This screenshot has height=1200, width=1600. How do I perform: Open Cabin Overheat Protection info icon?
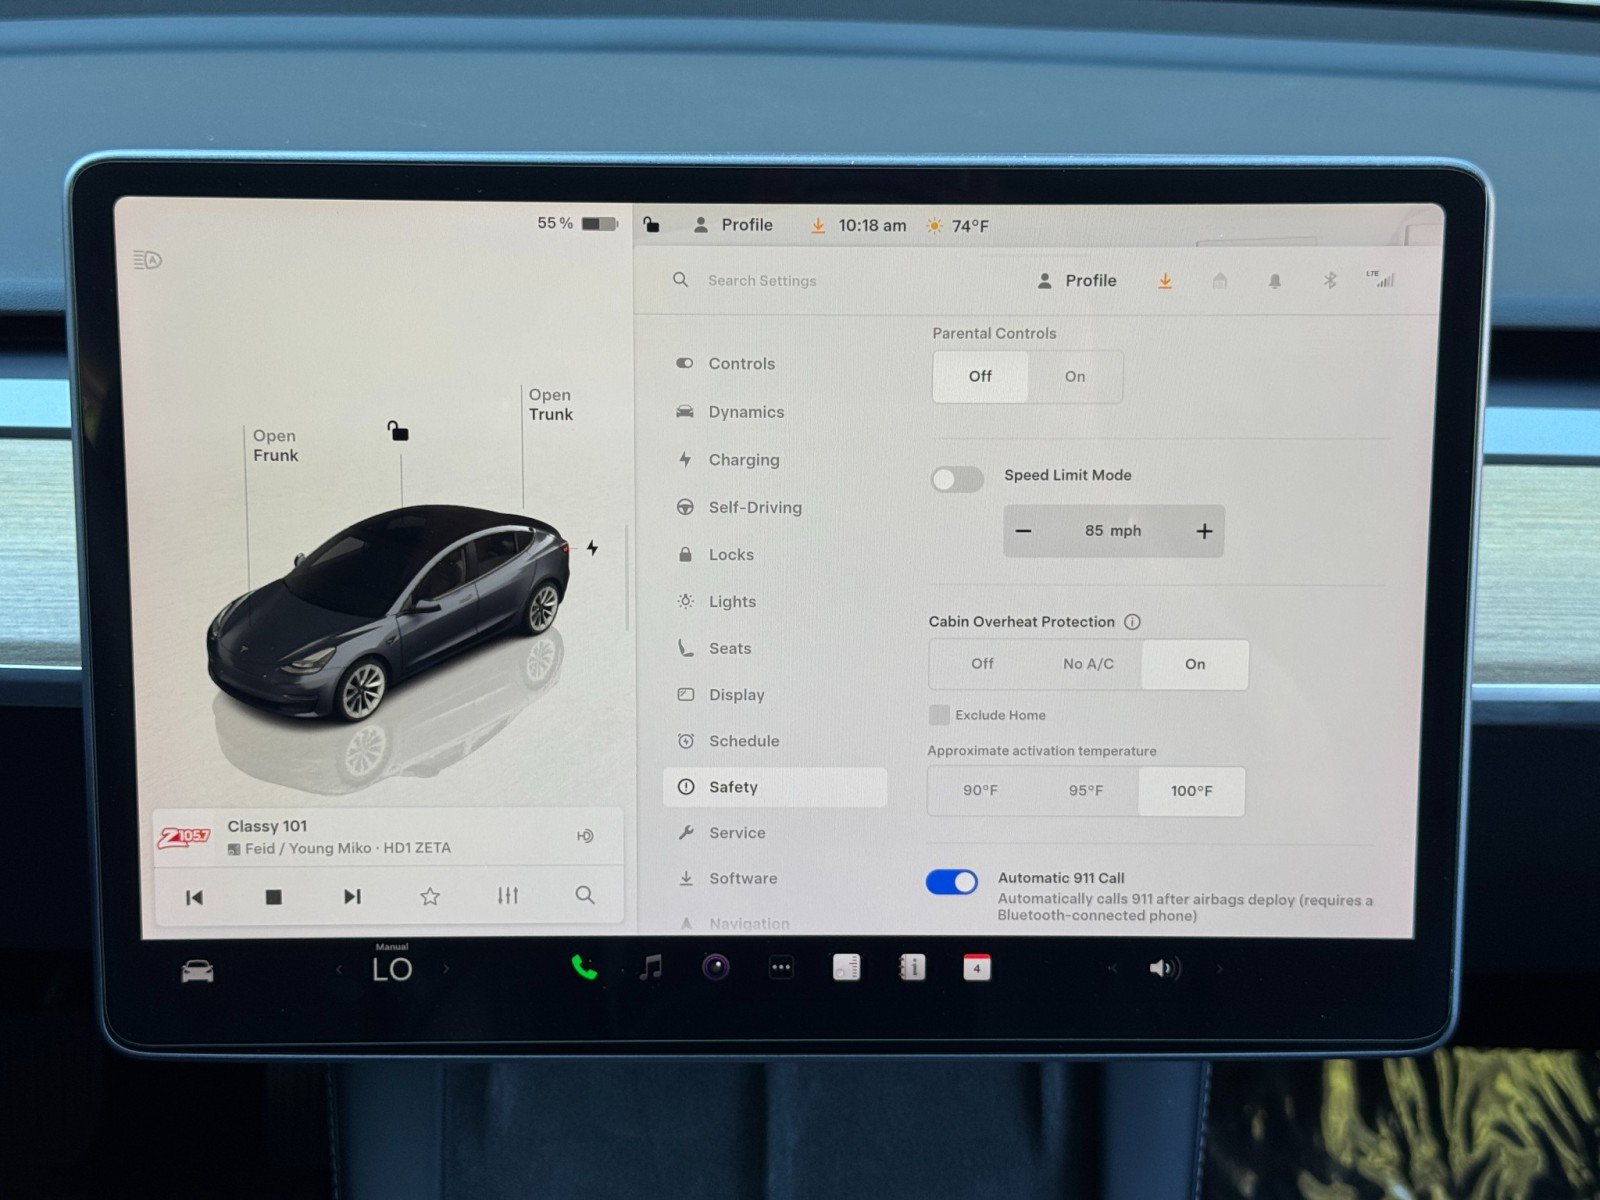point(1132,622)
